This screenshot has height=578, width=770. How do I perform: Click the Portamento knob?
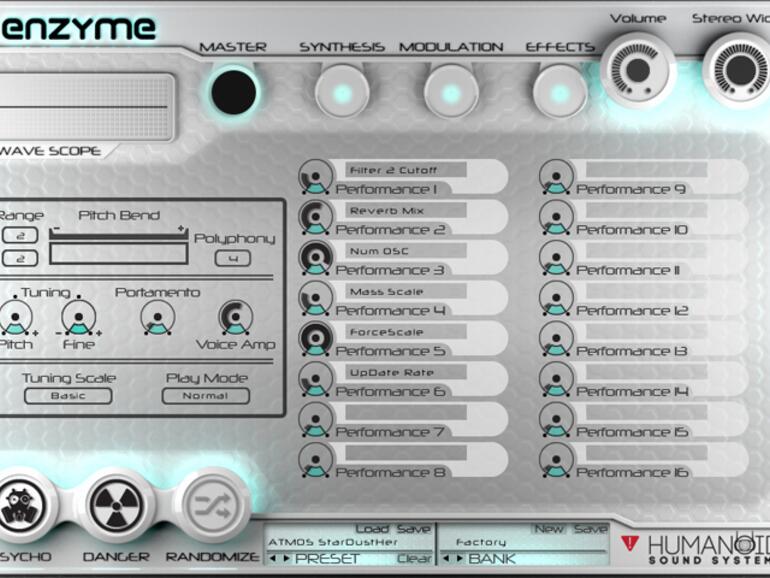click(158, 318)
